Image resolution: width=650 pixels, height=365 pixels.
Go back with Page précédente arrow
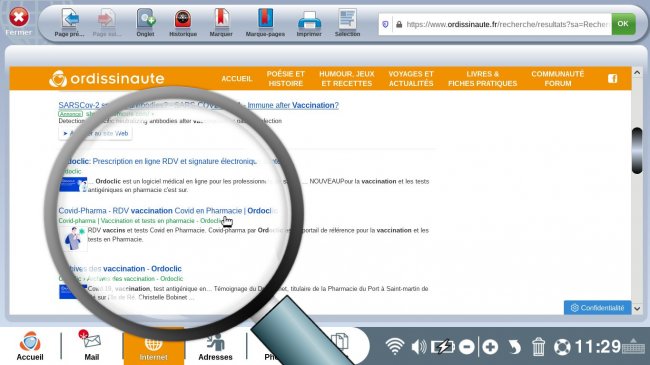[x=70, y=23]
